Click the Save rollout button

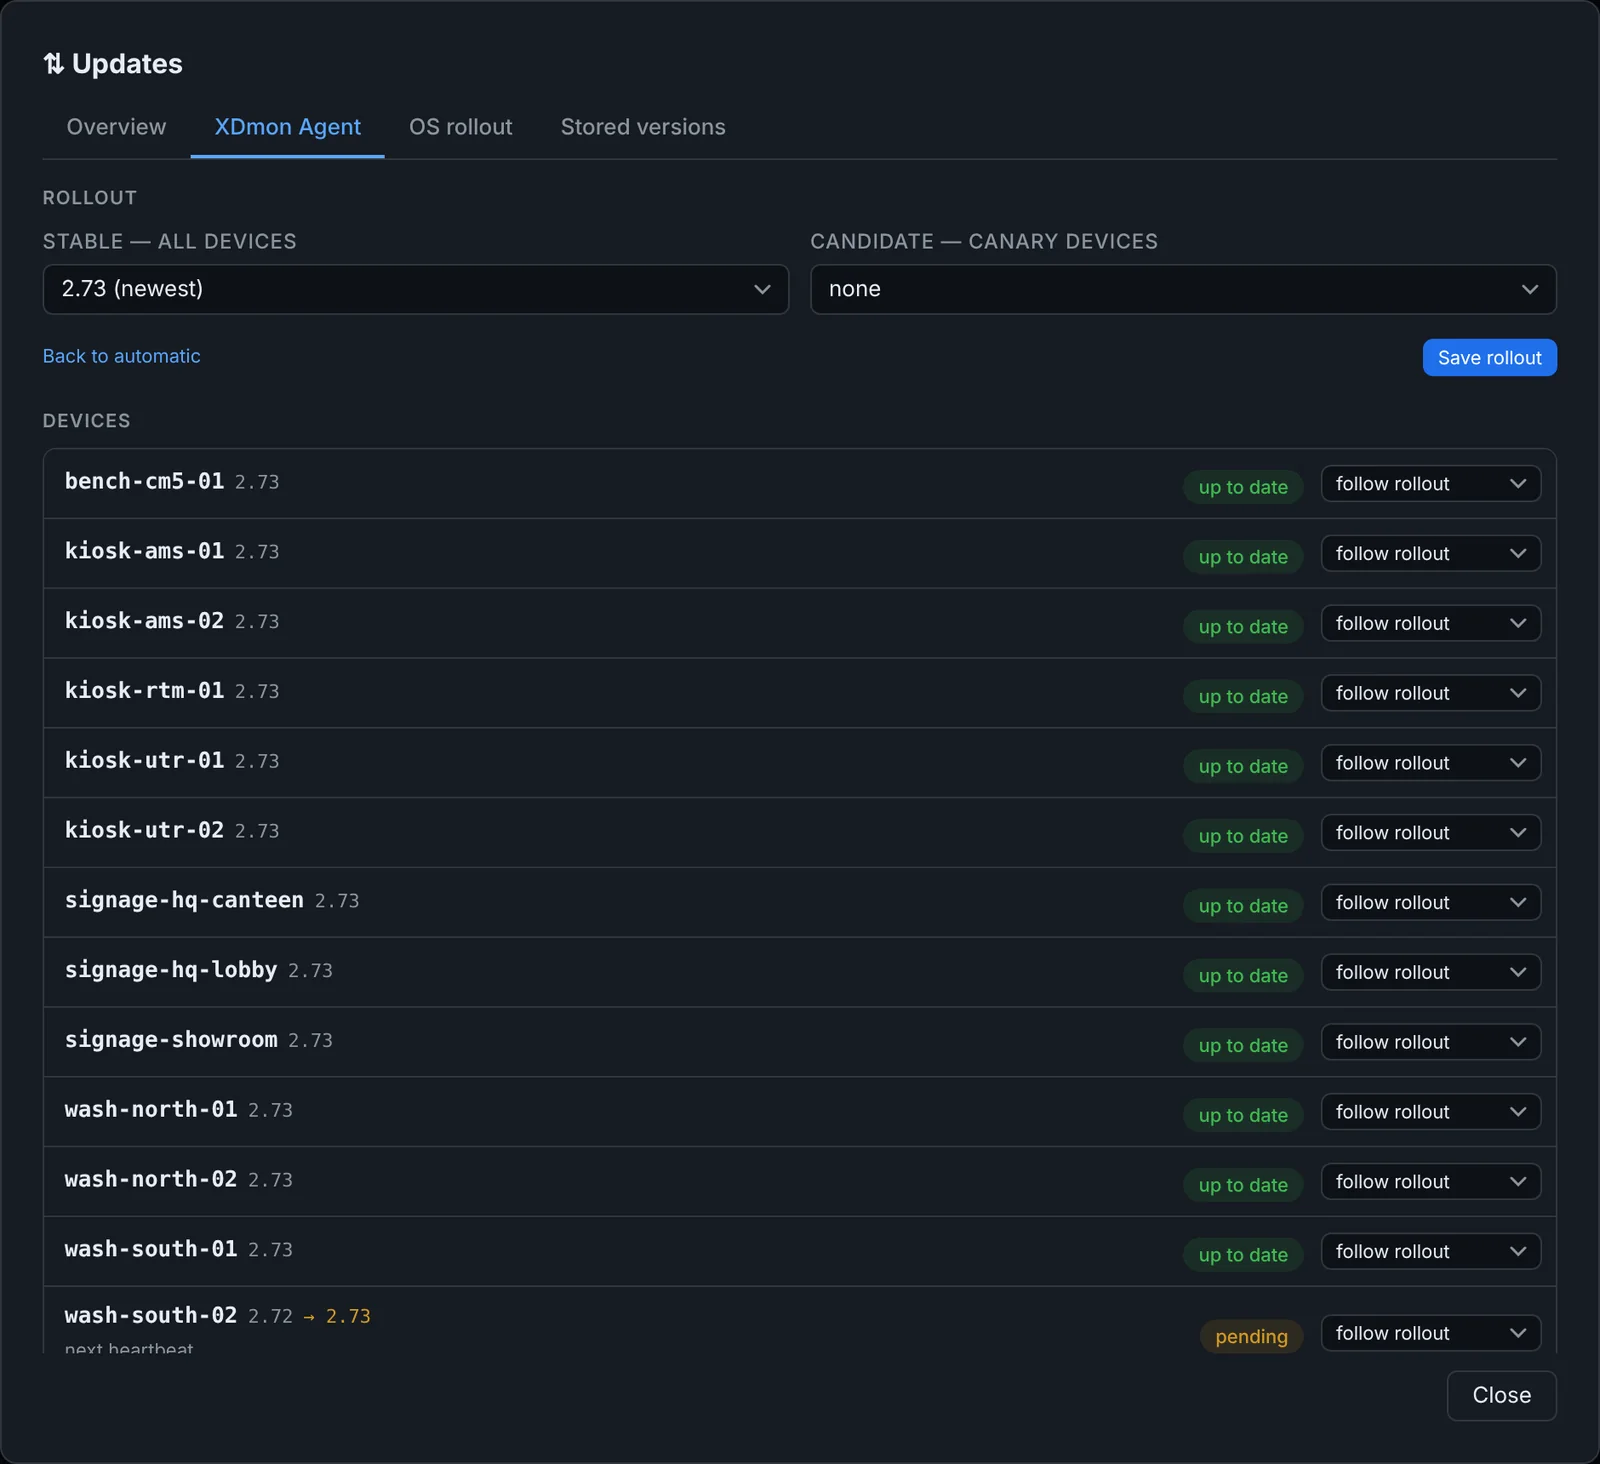[1489, 358]
